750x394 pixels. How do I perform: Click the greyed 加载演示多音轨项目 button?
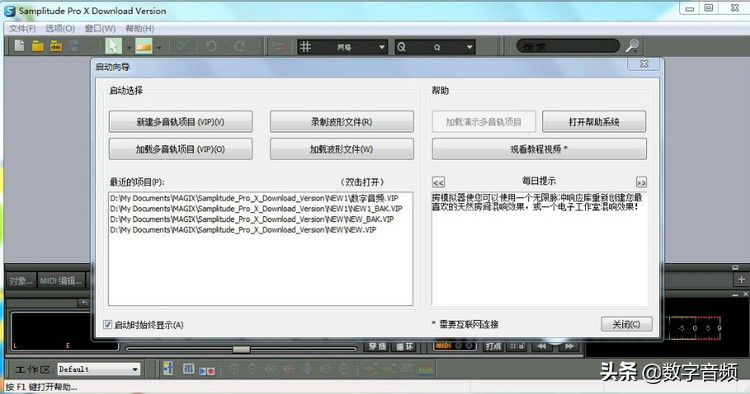(x=484, y=122)
